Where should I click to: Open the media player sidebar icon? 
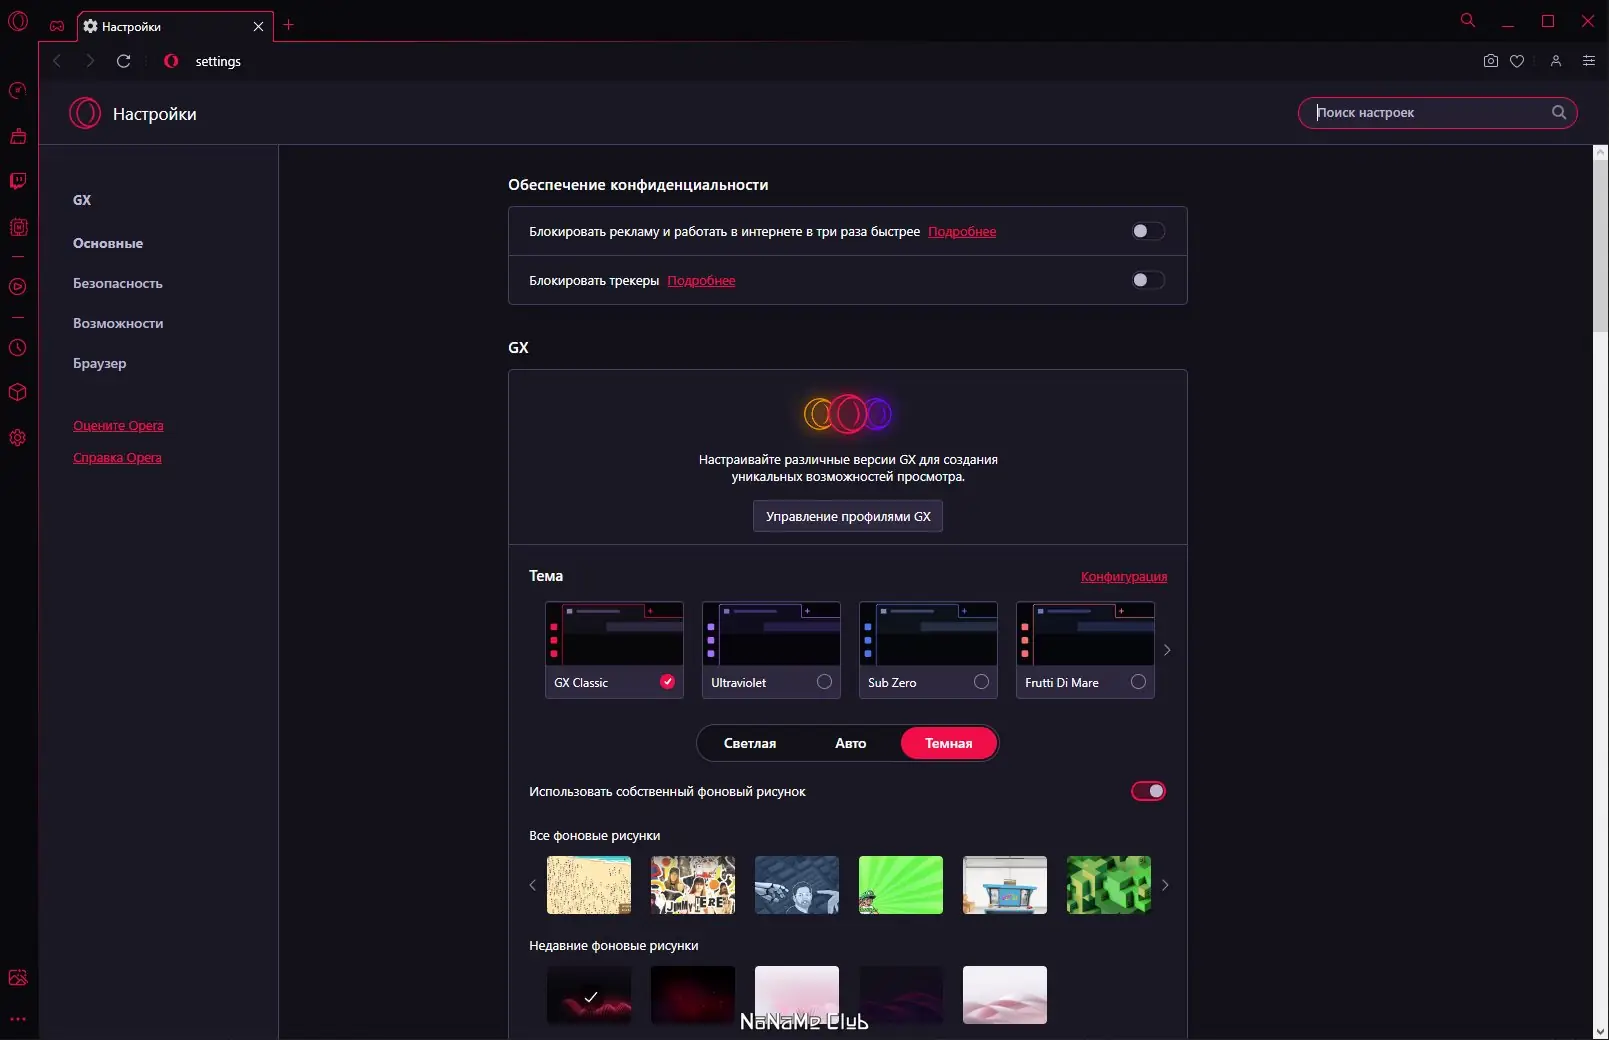[x=18, y=287]
